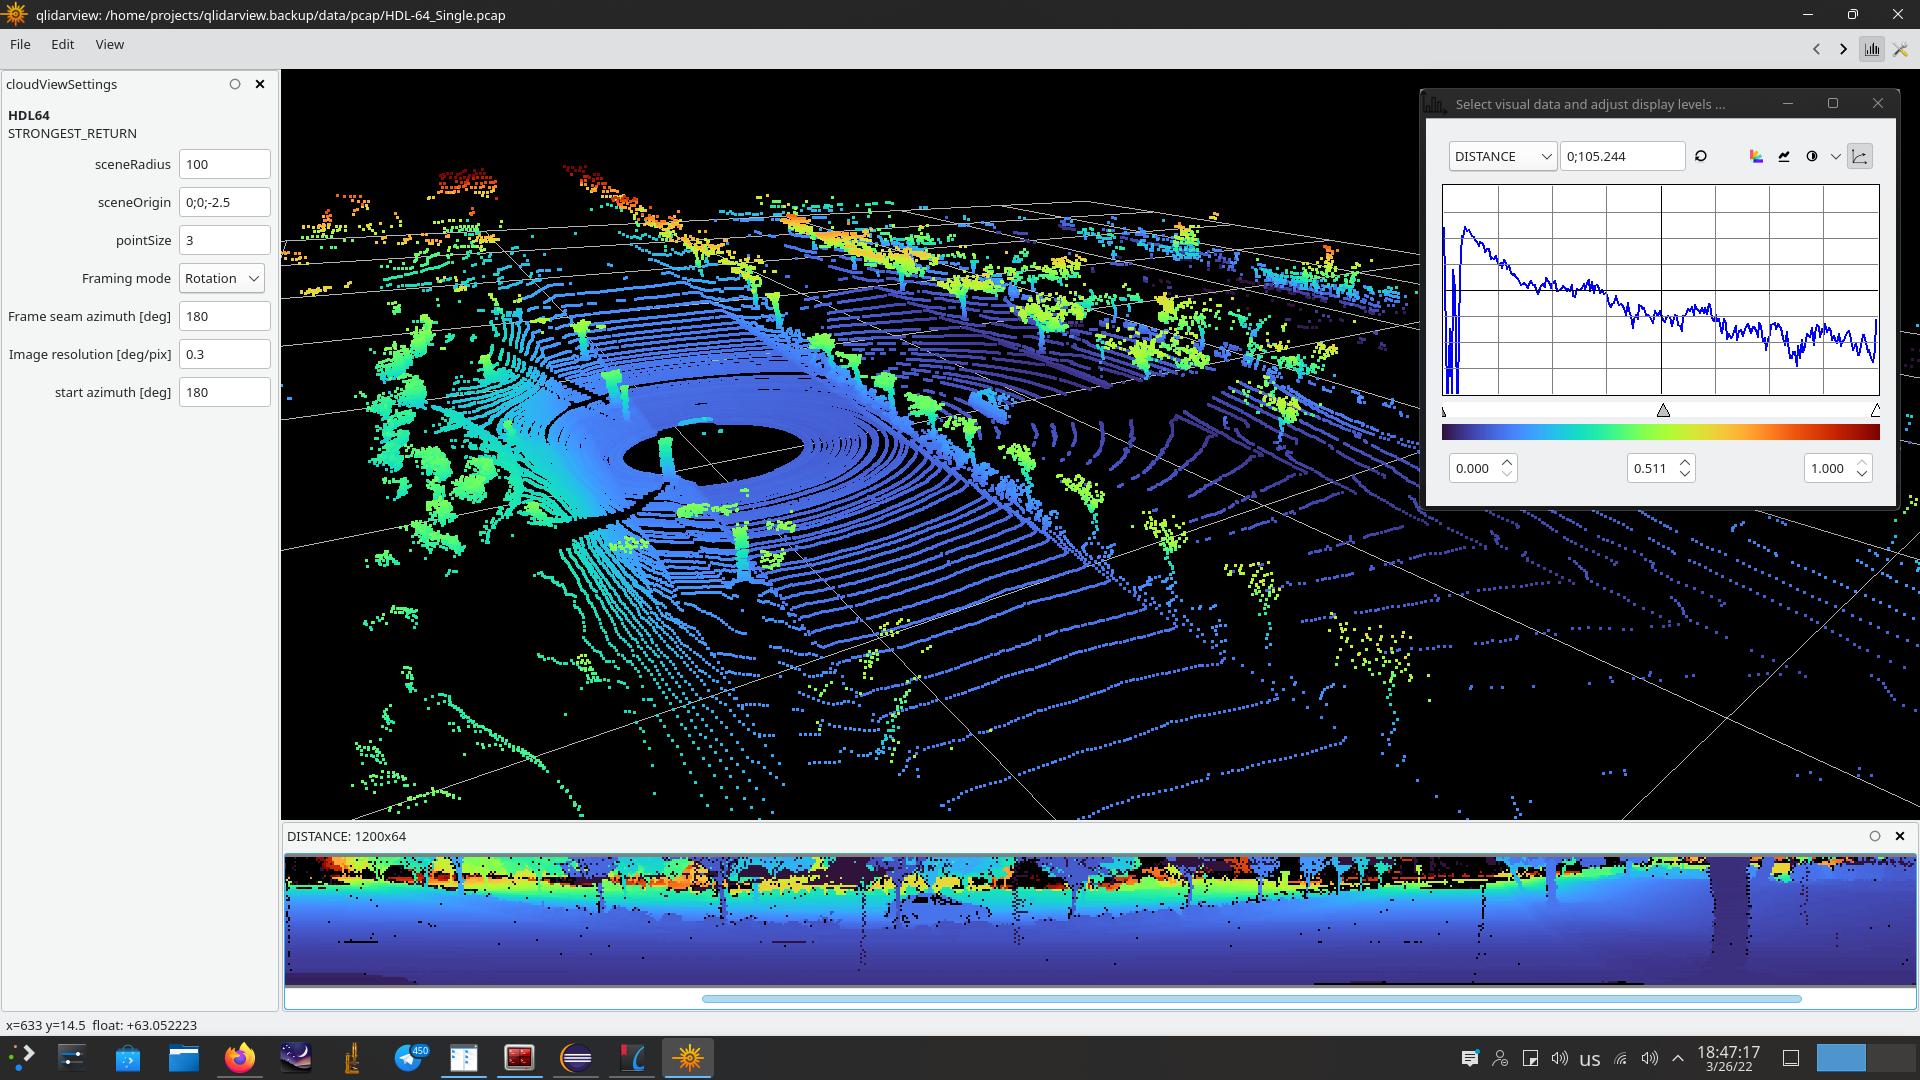Image resolution: width=1920 pixels, height=1080 pixels.
Task: Toggle the curve plot button in levels dialog
Action: (x=1860, y=156)
